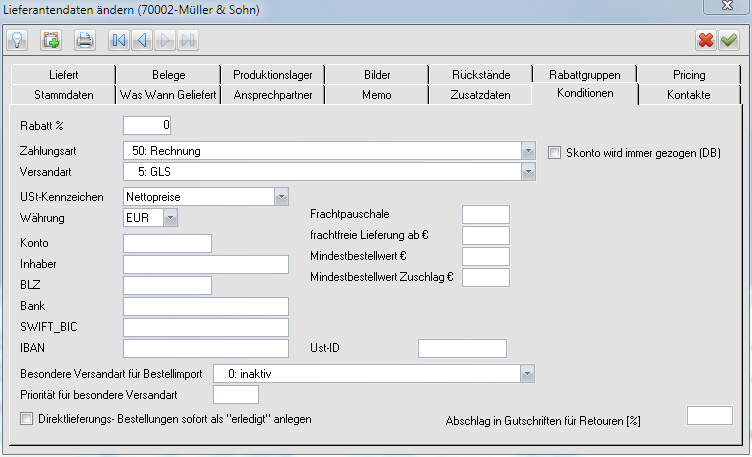
Task: Open the Zahlungsart dropdown
Action: 528,151
